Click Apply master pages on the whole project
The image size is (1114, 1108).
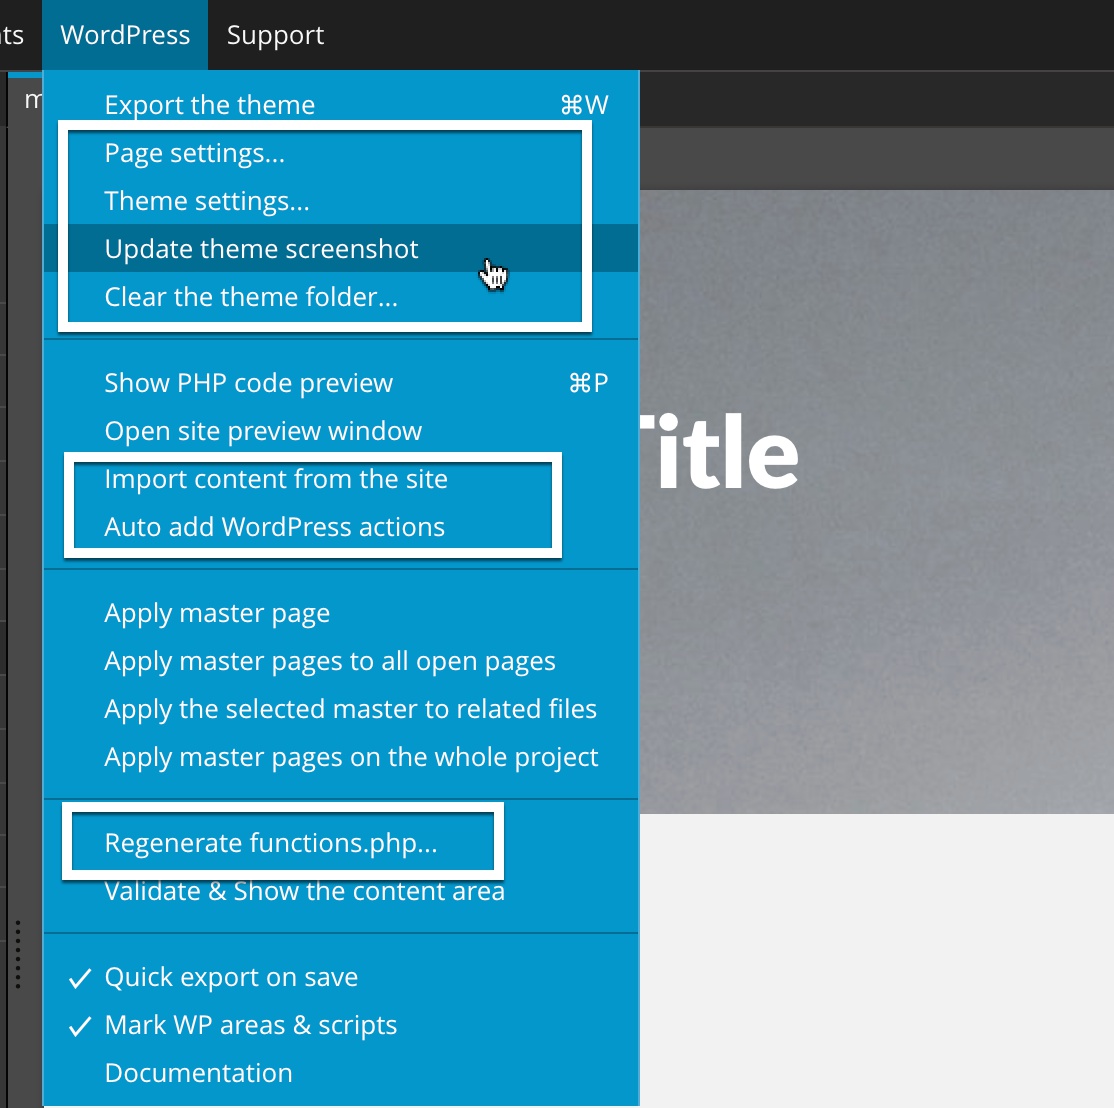(341, 757)
